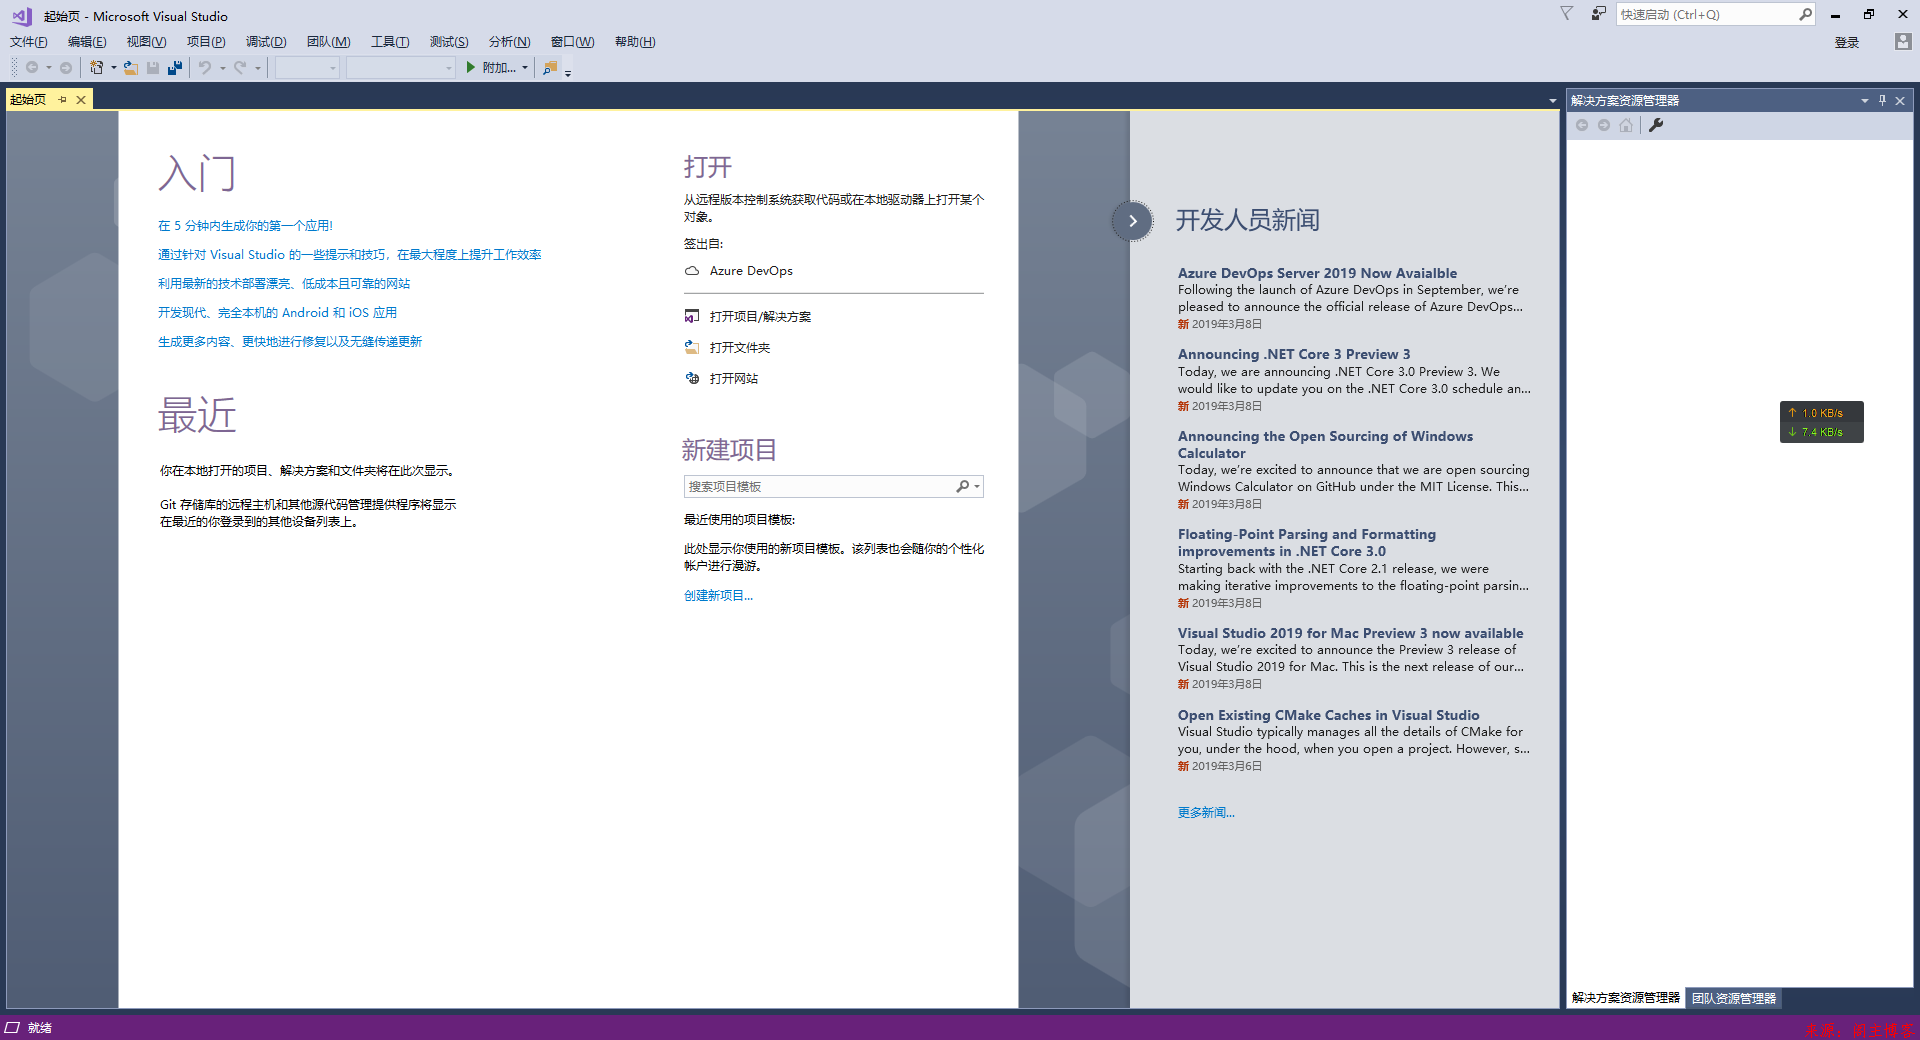
Task: Open the Solution Explorer window position dropdown
Action: coord(1864,101)
